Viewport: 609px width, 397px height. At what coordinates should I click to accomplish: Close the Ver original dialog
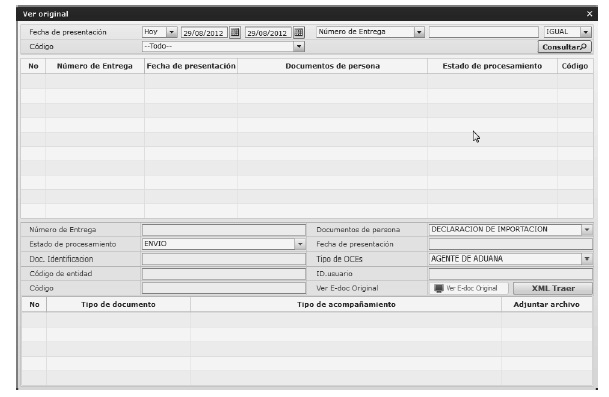589,14
